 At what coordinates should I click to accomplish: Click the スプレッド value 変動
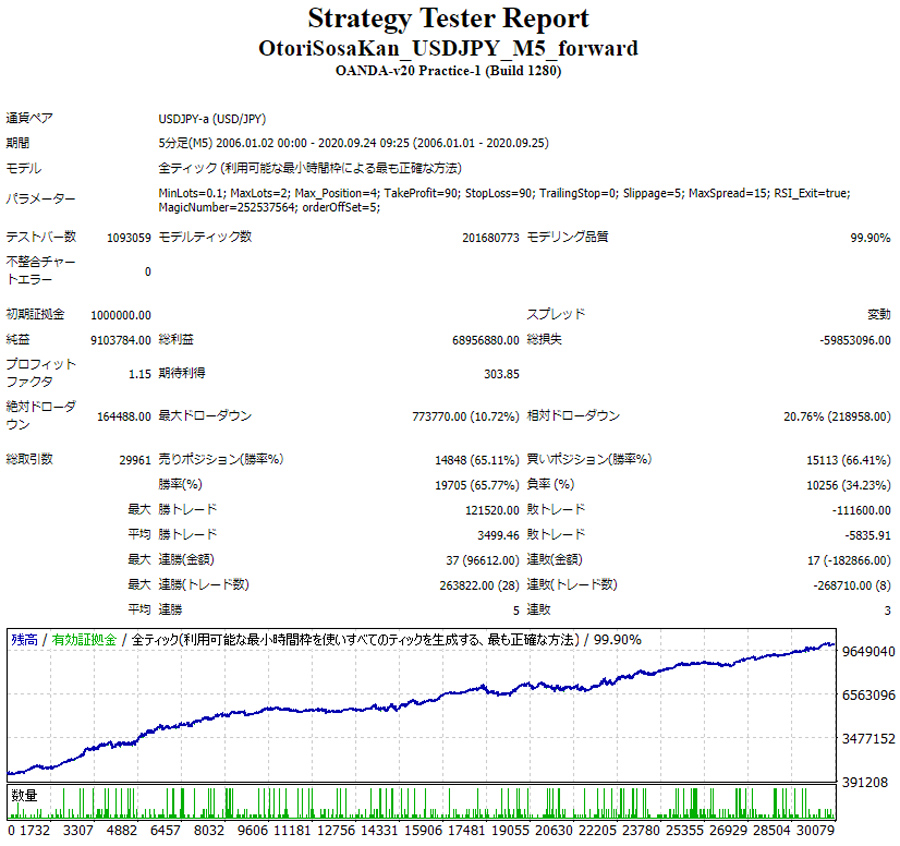coord(879,315)
